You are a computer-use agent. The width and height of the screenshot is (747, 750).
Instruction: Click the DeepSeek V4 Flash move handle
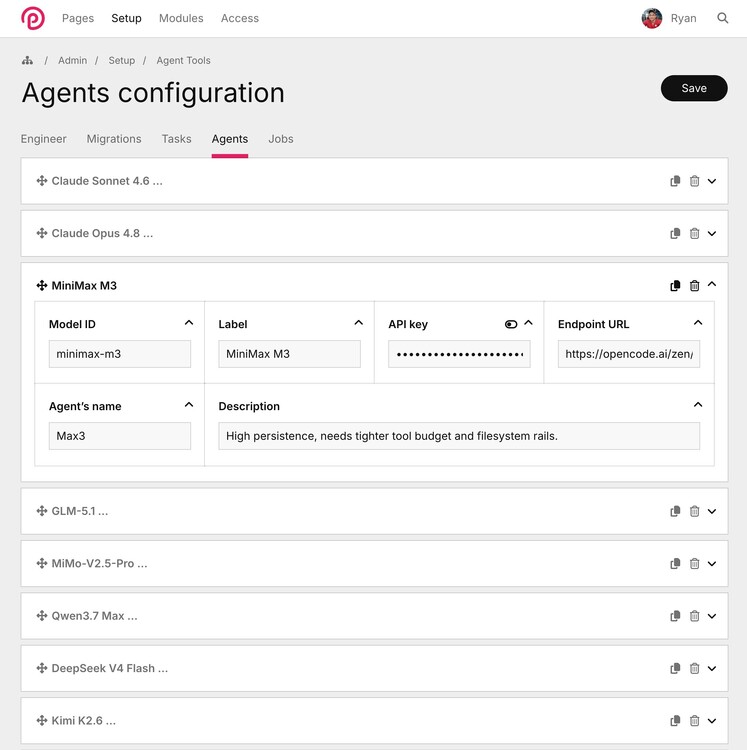[x=42, y=668]
